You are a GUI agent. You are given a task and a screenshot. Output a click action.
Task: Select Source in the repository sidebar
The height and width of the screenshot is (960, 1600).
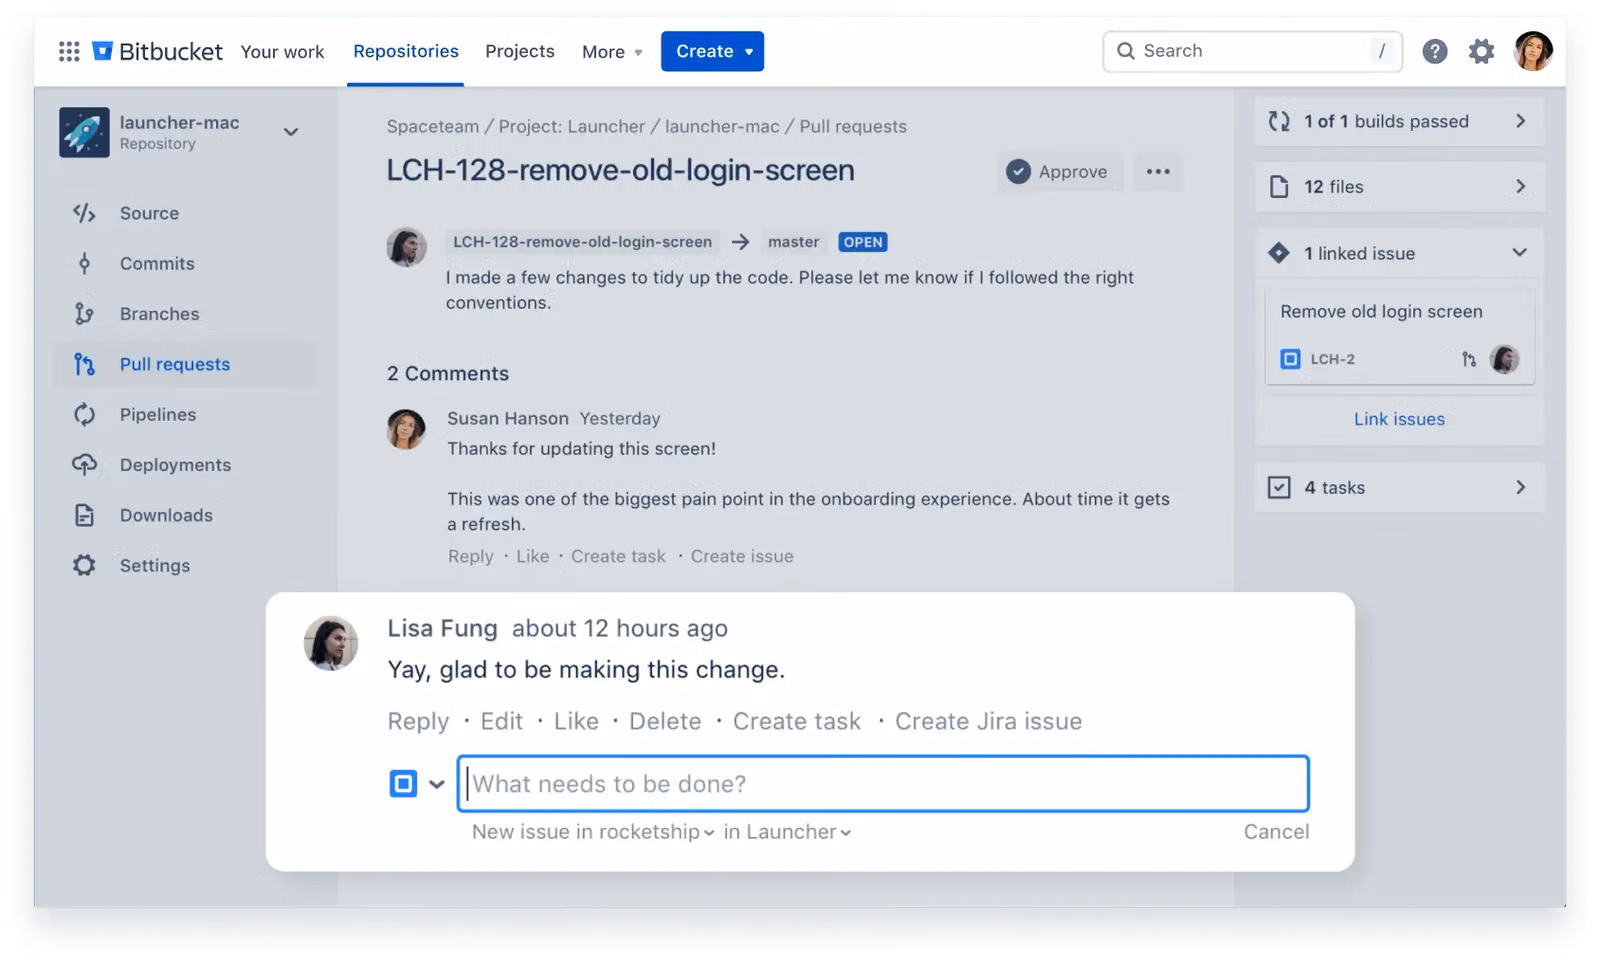pyautogui.click(x=148, y=212)
